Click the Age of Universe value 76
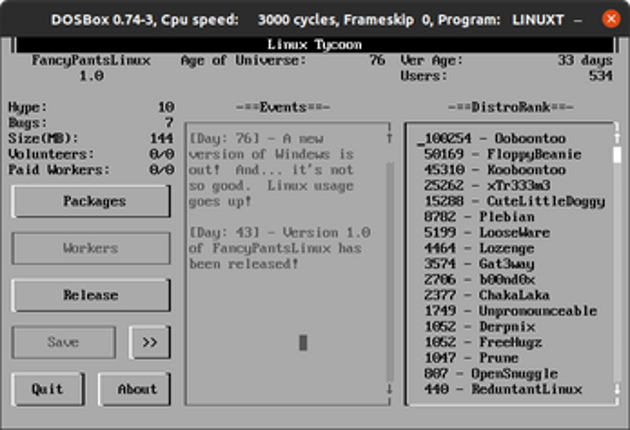 tap(378, 60)
